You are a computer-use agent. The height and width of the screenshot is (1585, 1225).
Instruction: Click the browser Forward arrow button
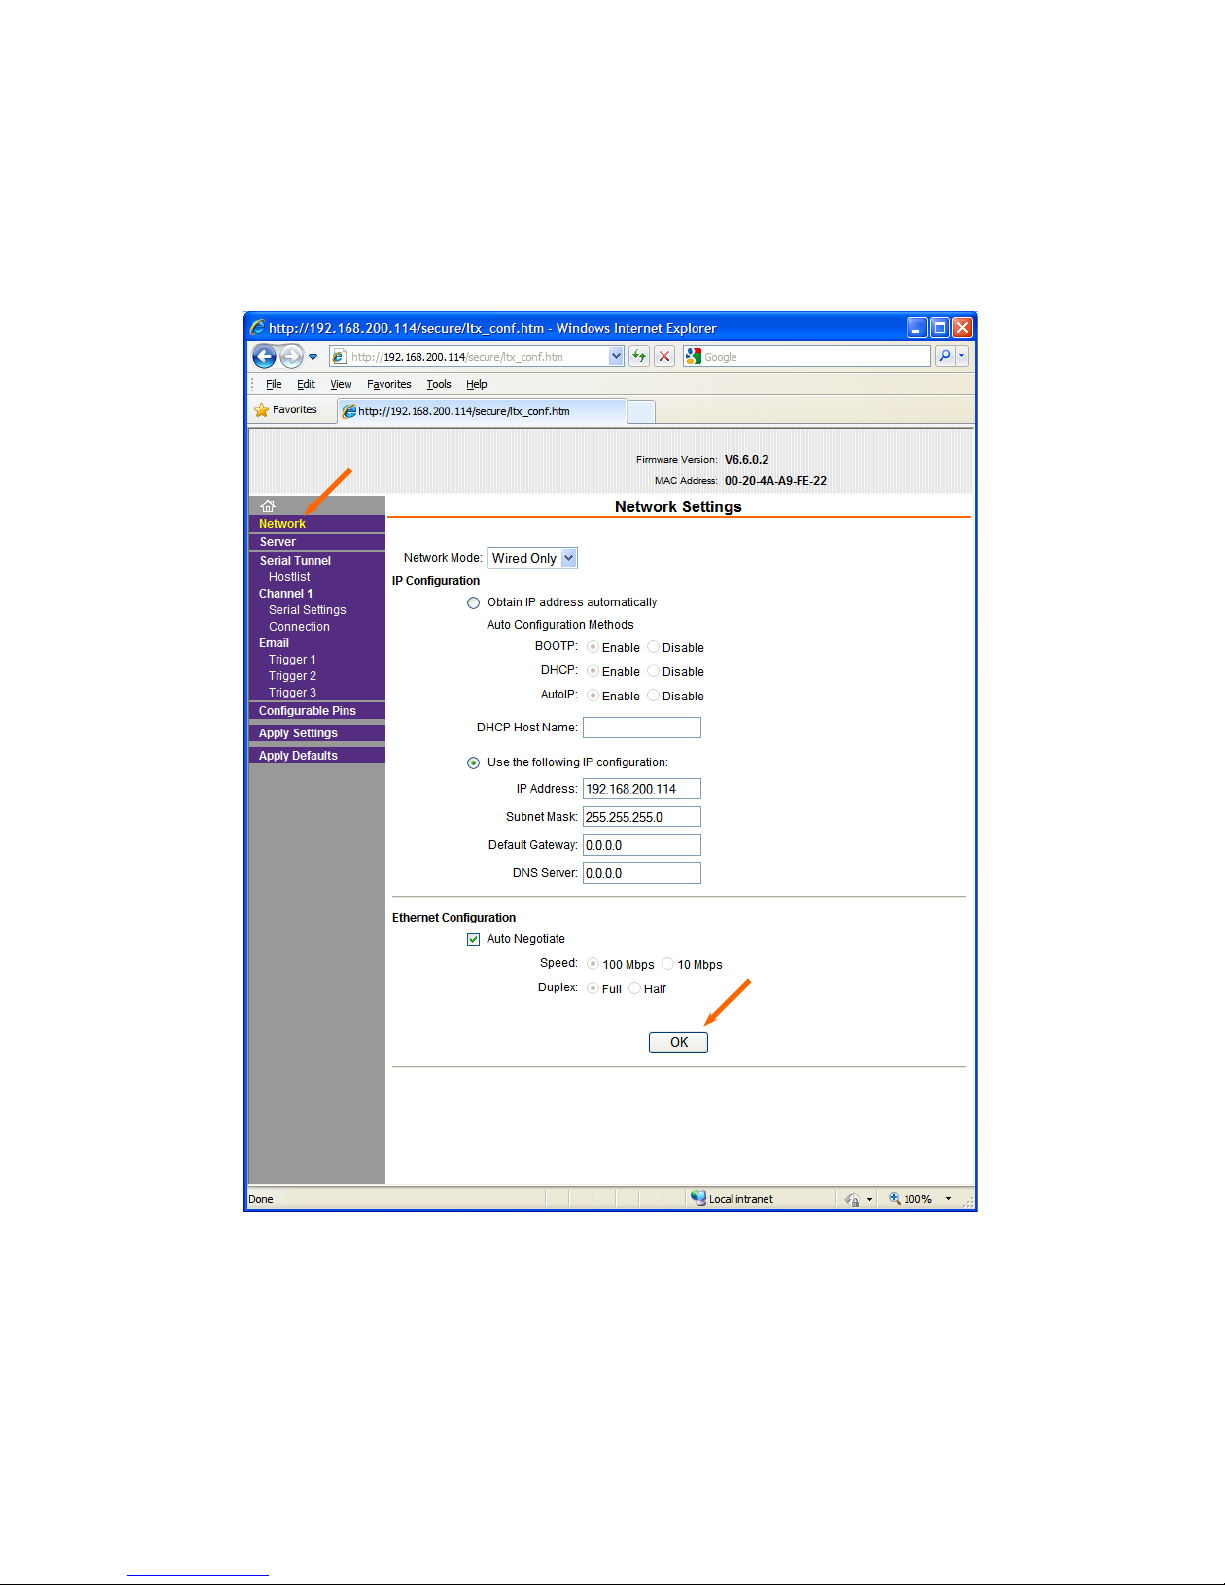[291, 356]
